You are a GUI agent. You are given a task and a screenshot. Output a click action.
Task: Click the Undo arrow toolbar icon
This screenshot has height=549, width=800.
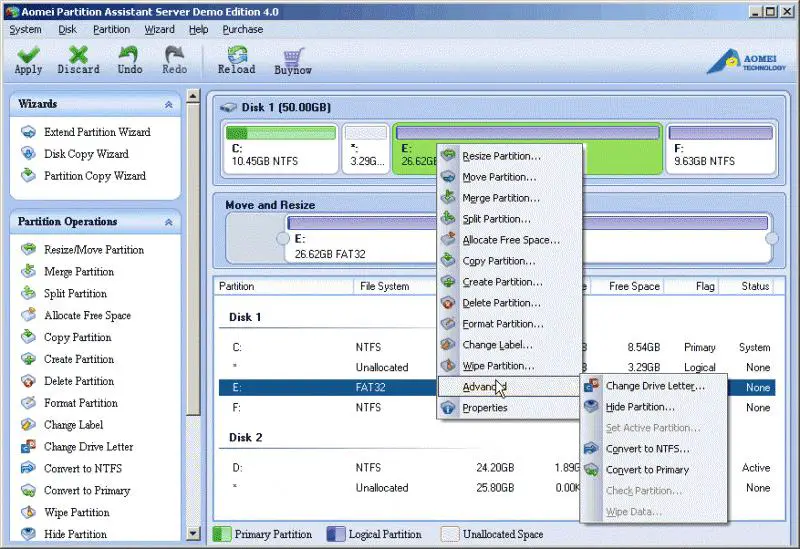coord(129,54)
